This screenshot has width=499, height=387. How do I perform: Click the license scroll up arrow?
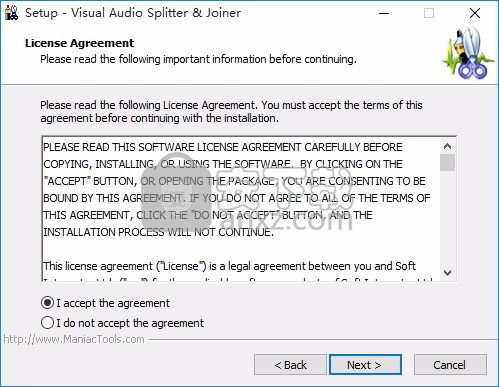point(447,146)
